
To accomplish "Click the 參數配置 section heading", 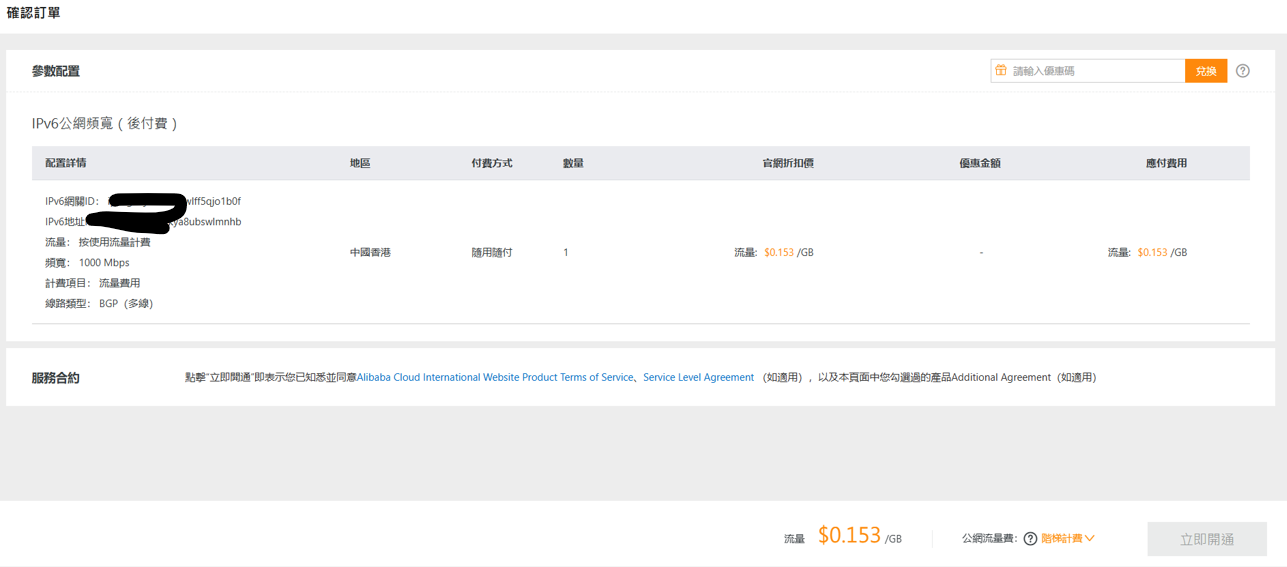I will tap(56, 72).
